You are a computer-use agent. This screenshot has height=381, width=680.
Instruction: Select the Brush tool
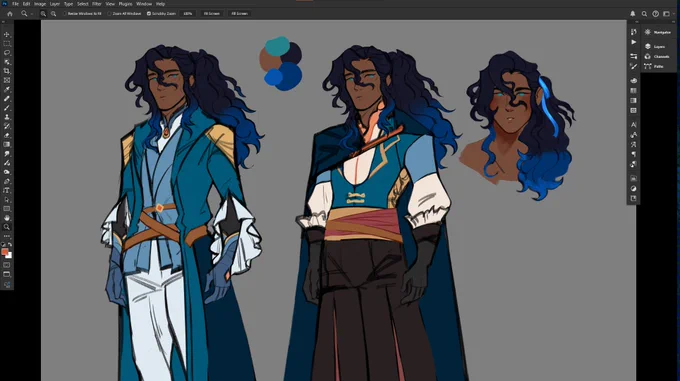coord(7,107)
